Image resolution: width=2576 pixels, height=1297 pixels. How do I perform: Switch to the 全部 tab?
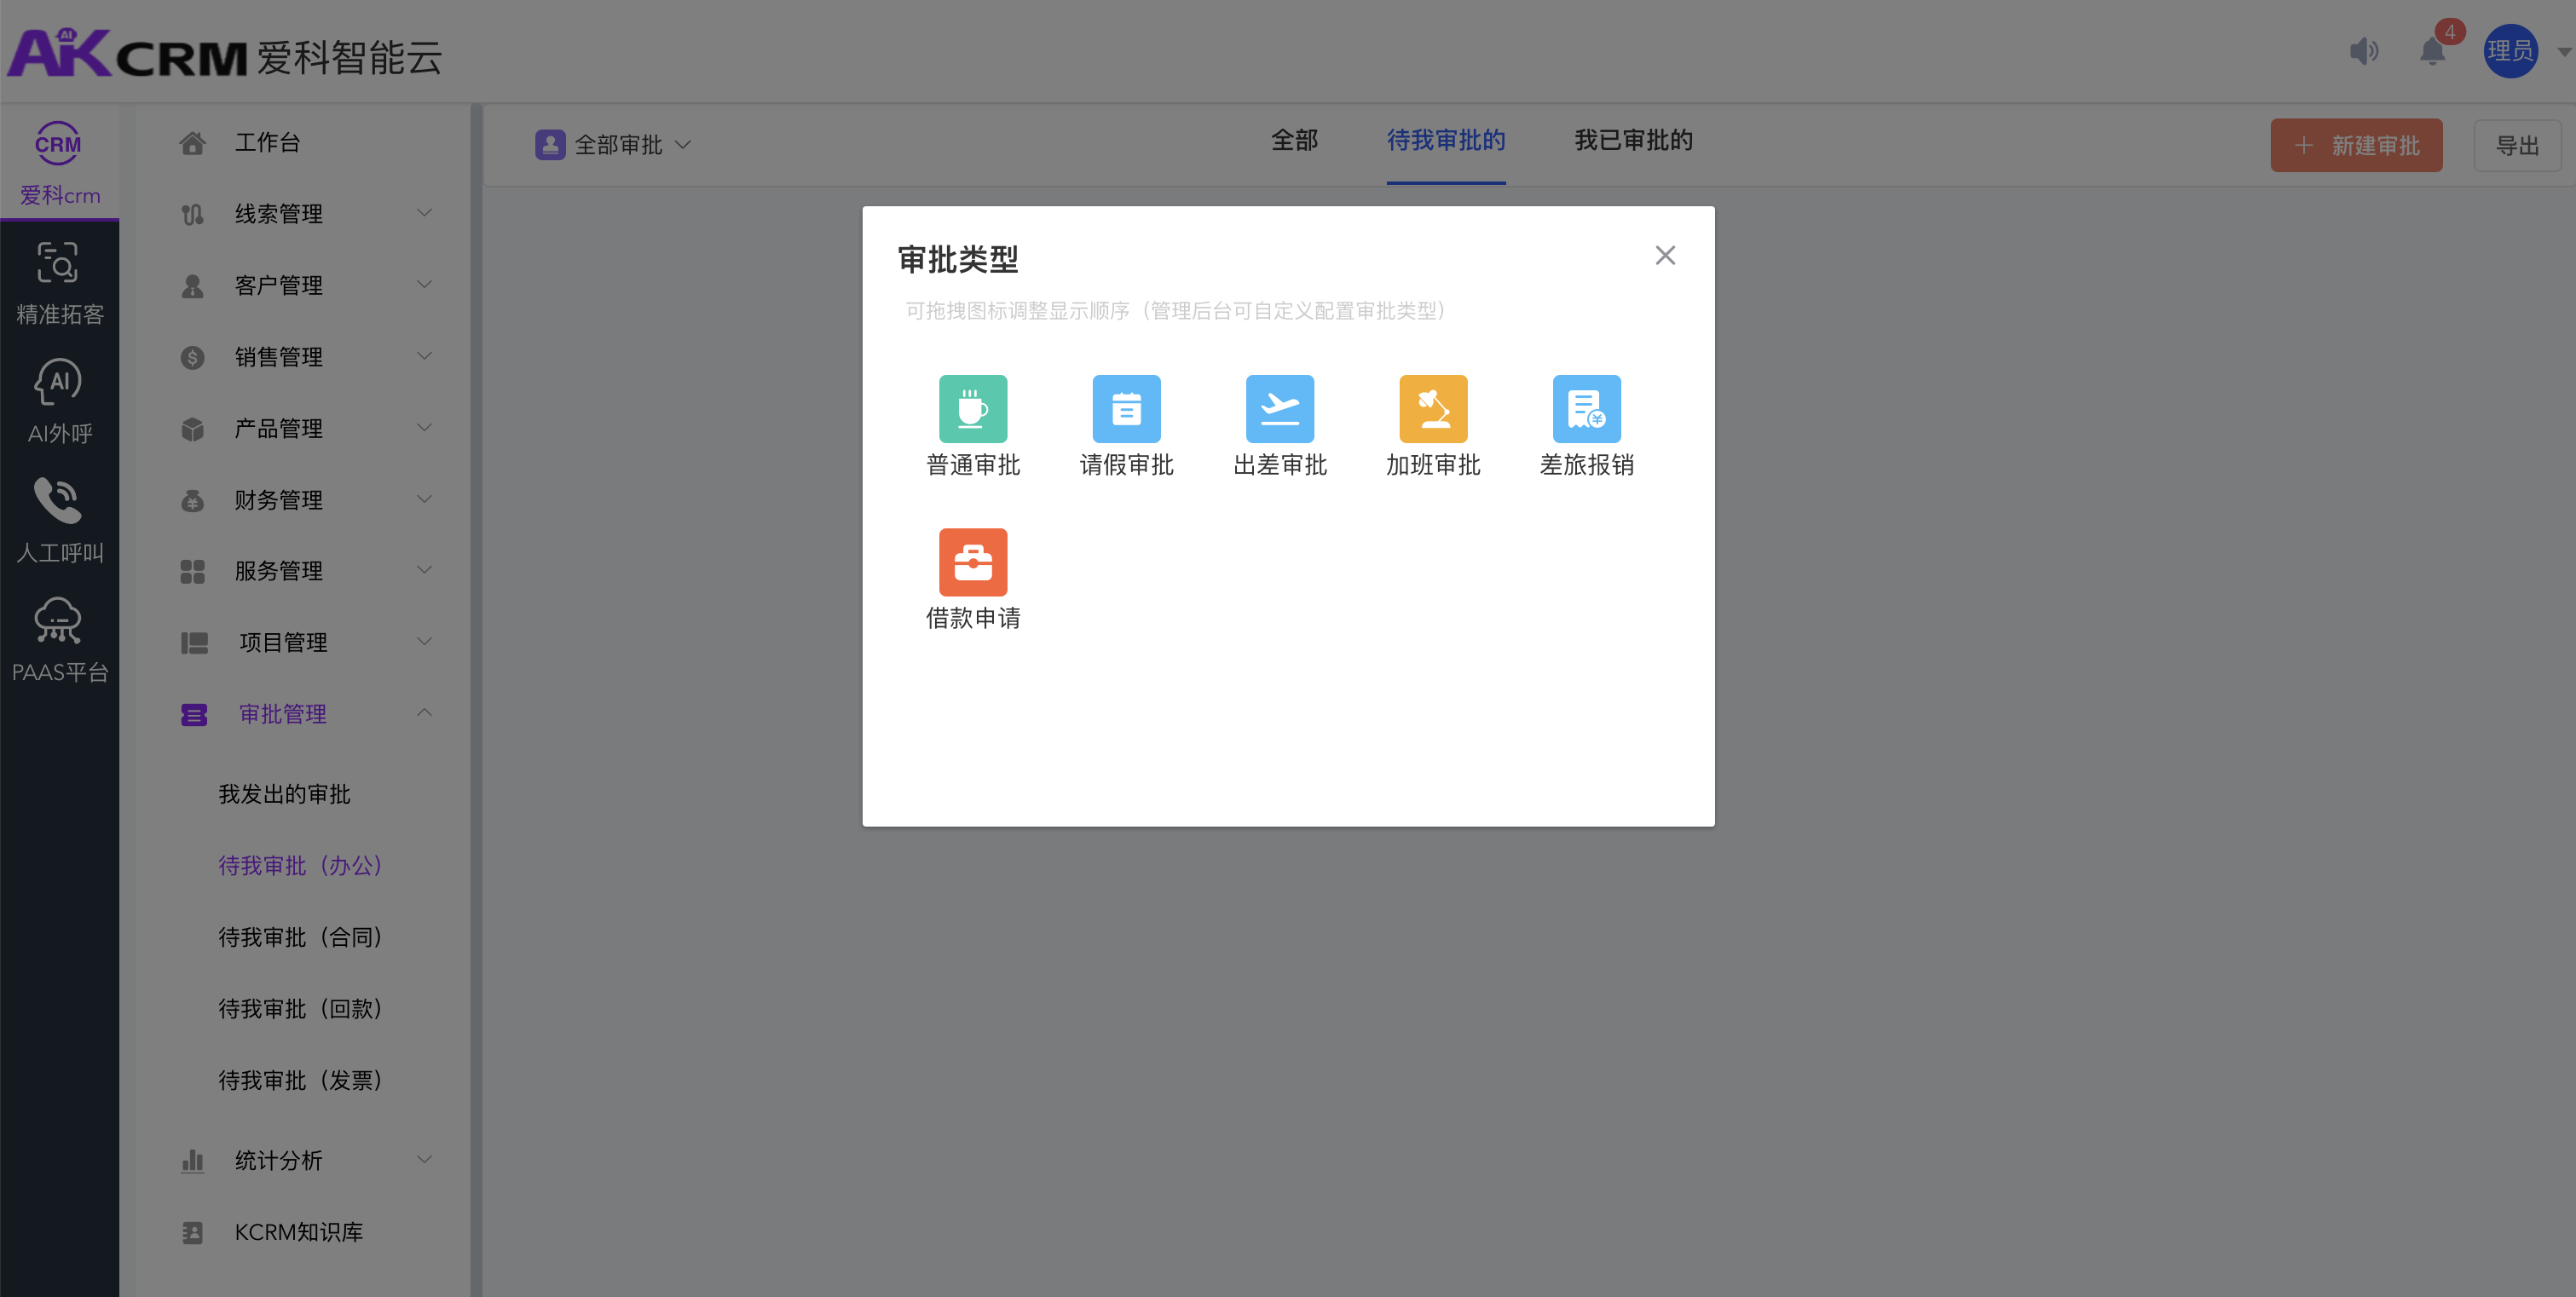(x=1294, y=141)
